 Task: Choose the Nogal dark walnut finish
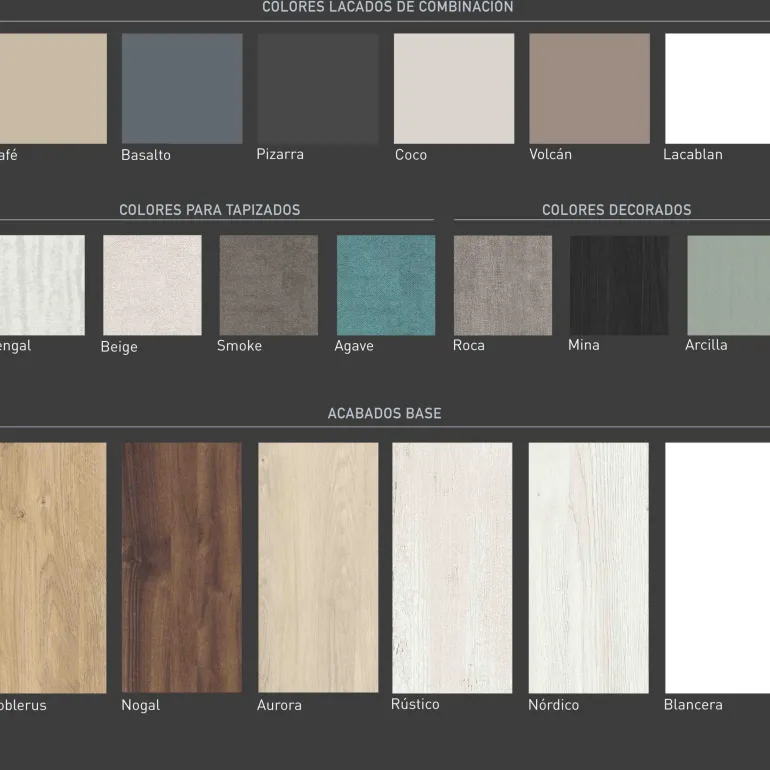pos(182,567)
